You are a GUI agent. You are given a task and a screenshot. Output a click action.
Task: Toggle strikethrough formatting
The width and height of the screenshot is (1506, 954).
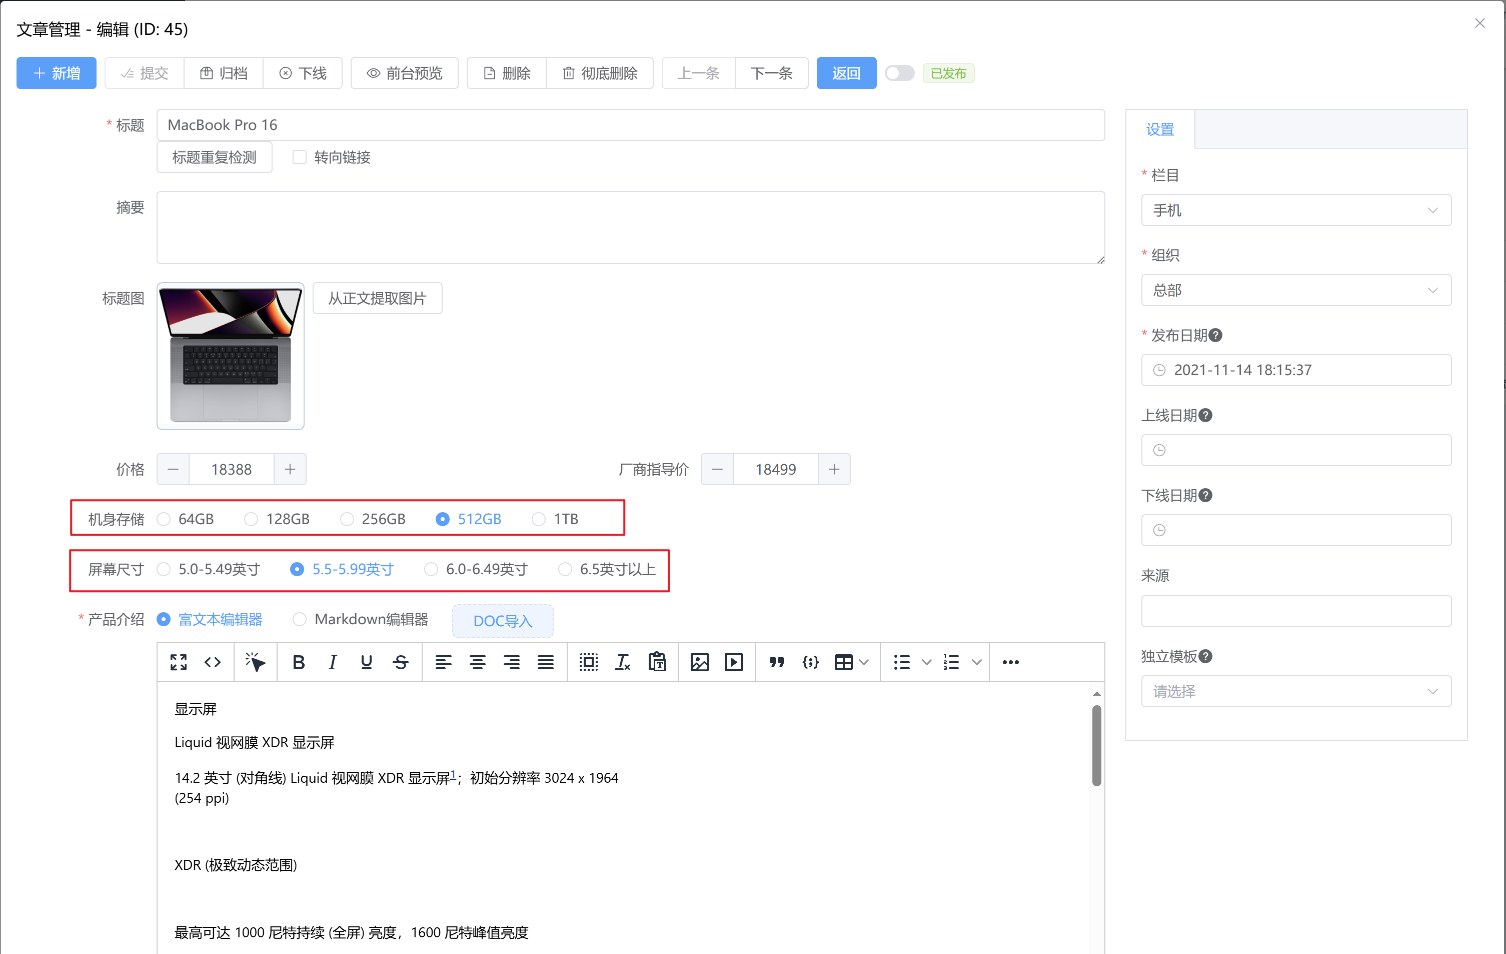click(x=401, y=662)
